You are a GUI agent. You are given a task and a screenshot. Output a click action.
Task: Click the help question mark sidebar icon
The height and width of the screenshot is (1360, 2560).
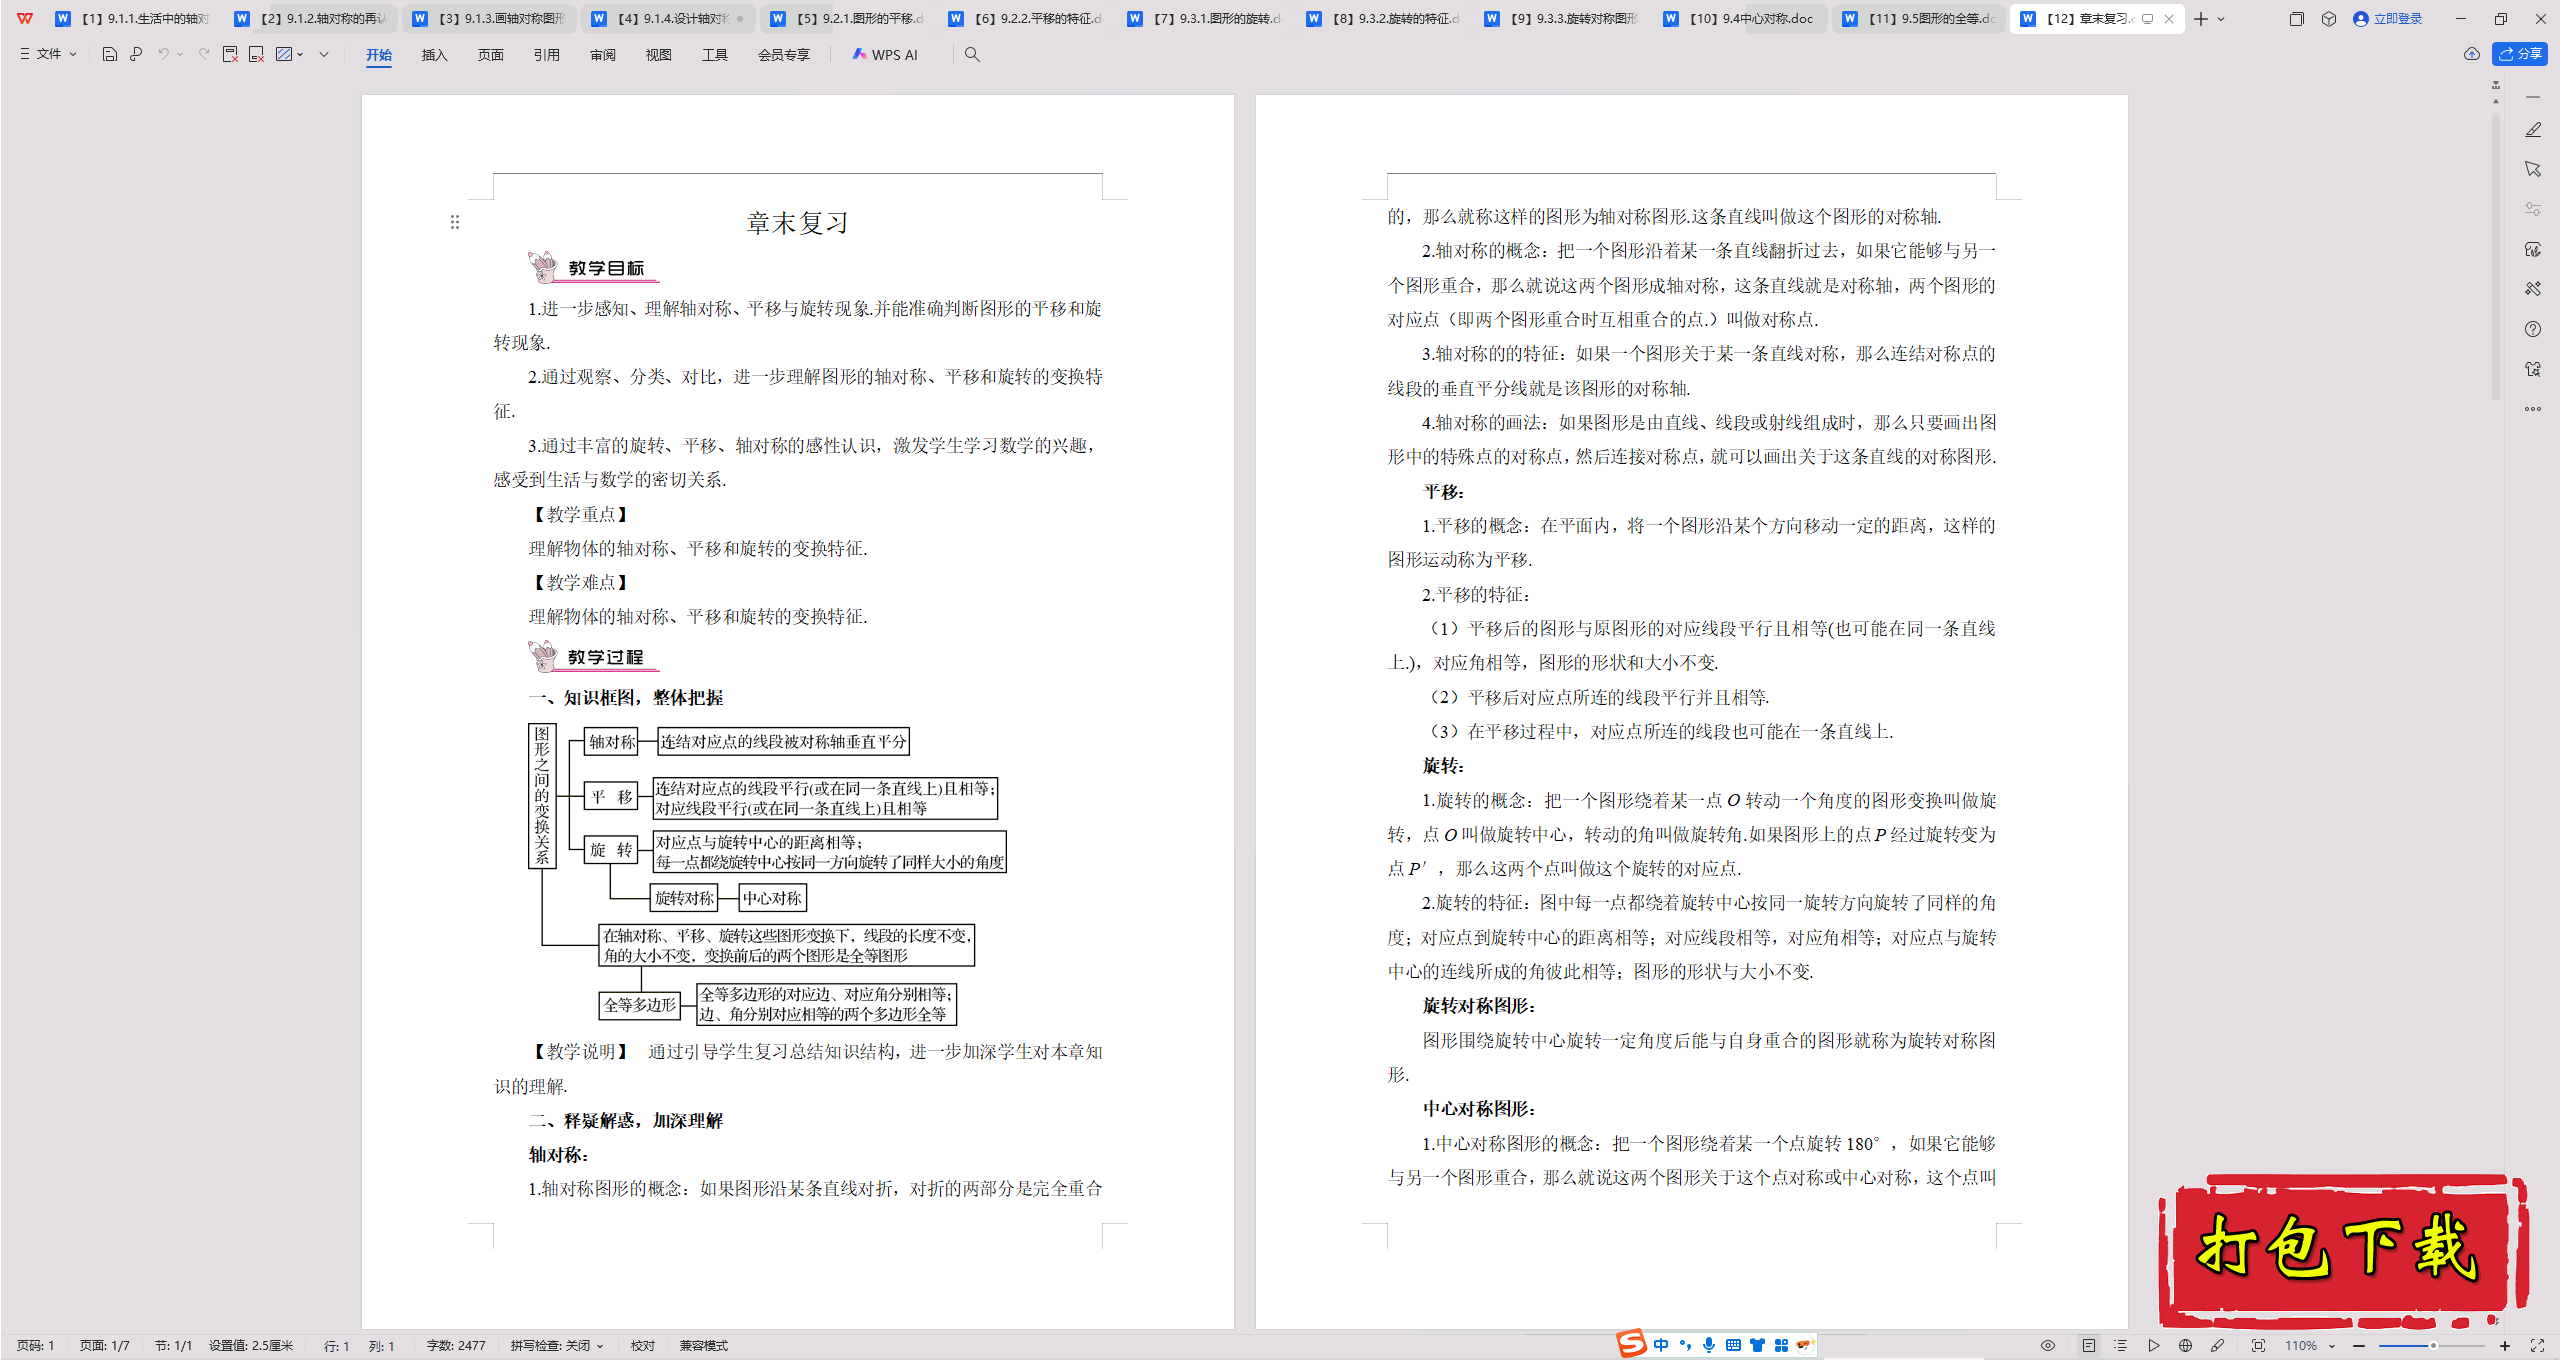pyautogui.click(x=2533, y=329)
